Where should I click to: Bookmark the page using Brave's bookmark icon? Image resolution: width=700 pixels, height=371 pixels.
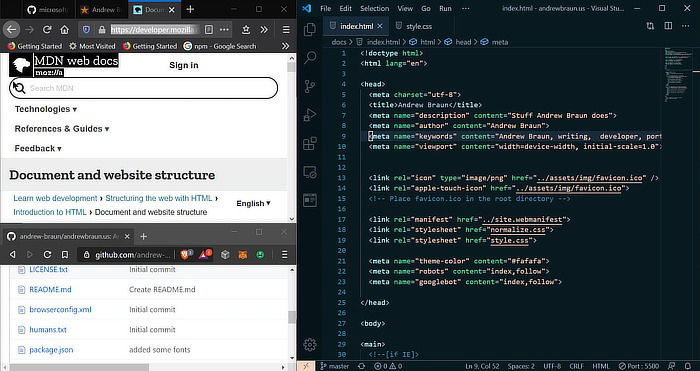point(65,254)
